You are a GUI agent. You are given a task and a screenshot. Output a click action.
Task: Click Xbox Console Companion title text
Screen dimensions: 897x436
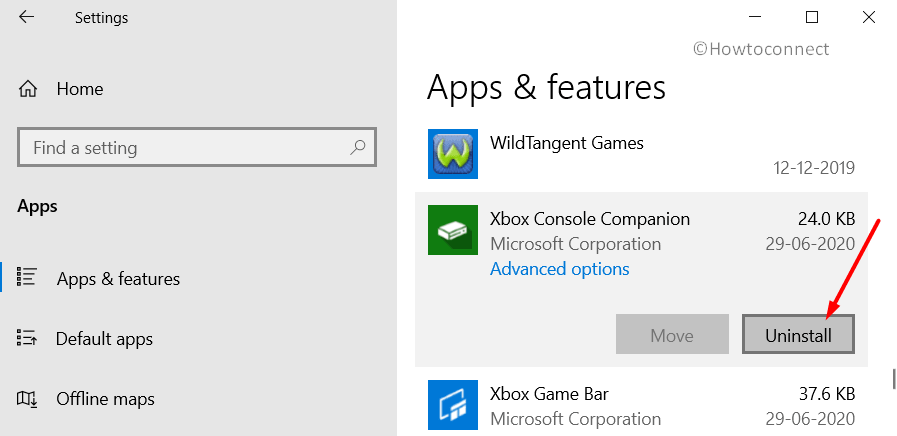point(590,219)
